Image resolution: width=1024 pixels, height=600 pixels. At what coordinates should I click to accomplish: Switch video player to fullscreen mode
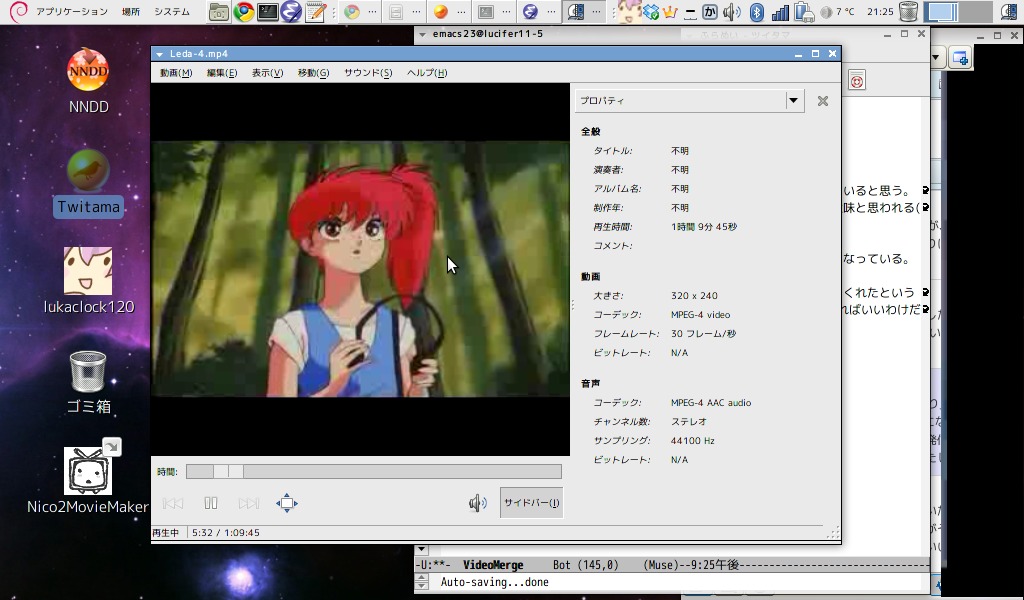287,503
